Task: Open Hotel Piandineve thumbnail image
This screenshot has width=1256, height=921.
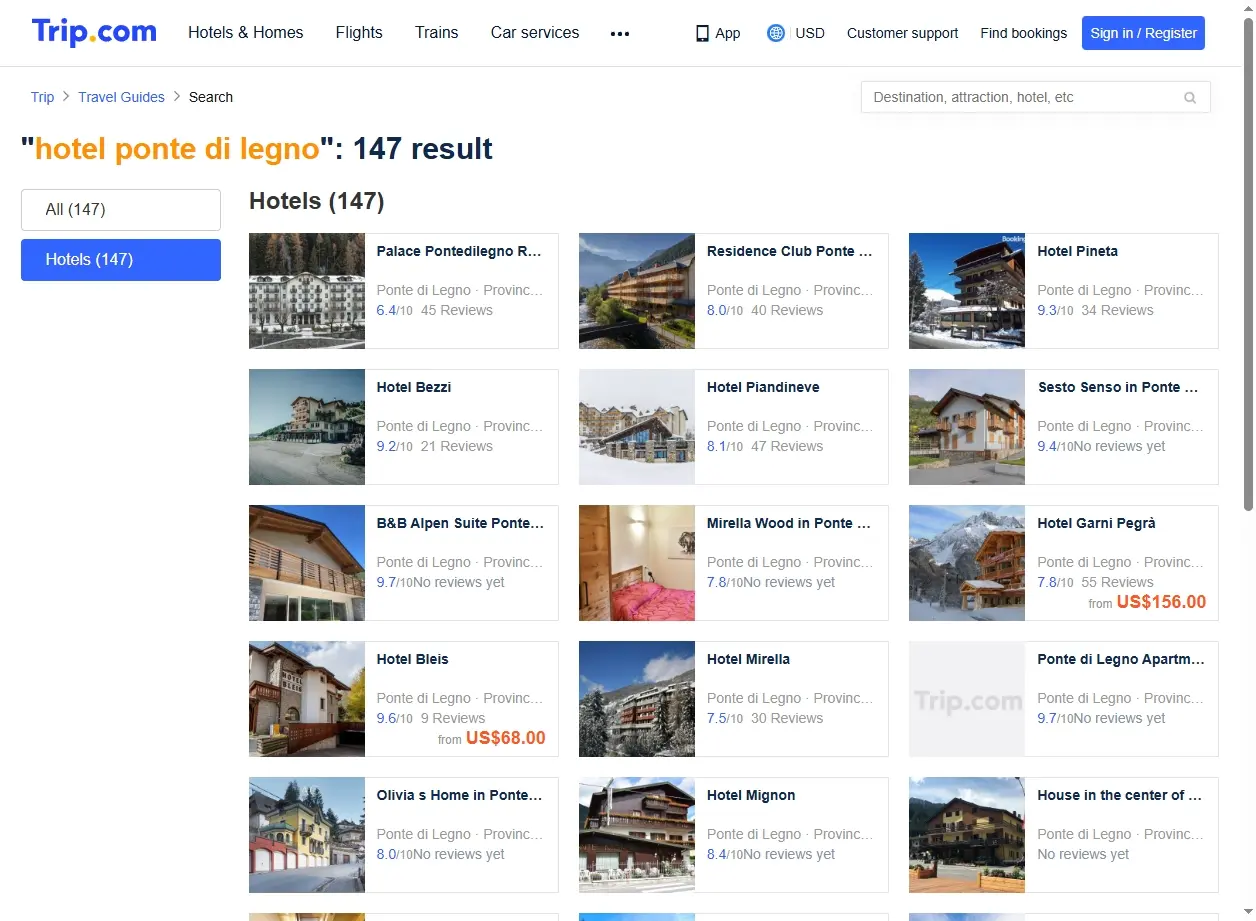Action: click(x=637, y=427)
